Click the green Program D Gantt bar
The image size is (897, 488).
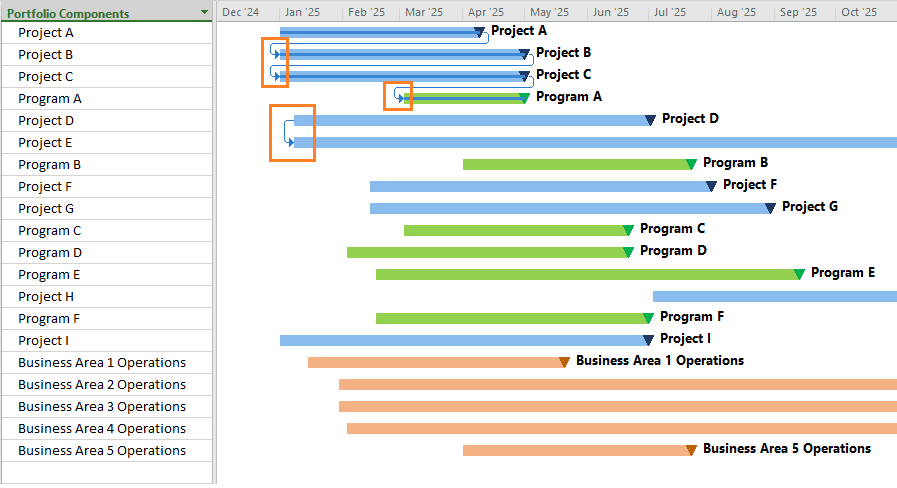click(486, 252)
